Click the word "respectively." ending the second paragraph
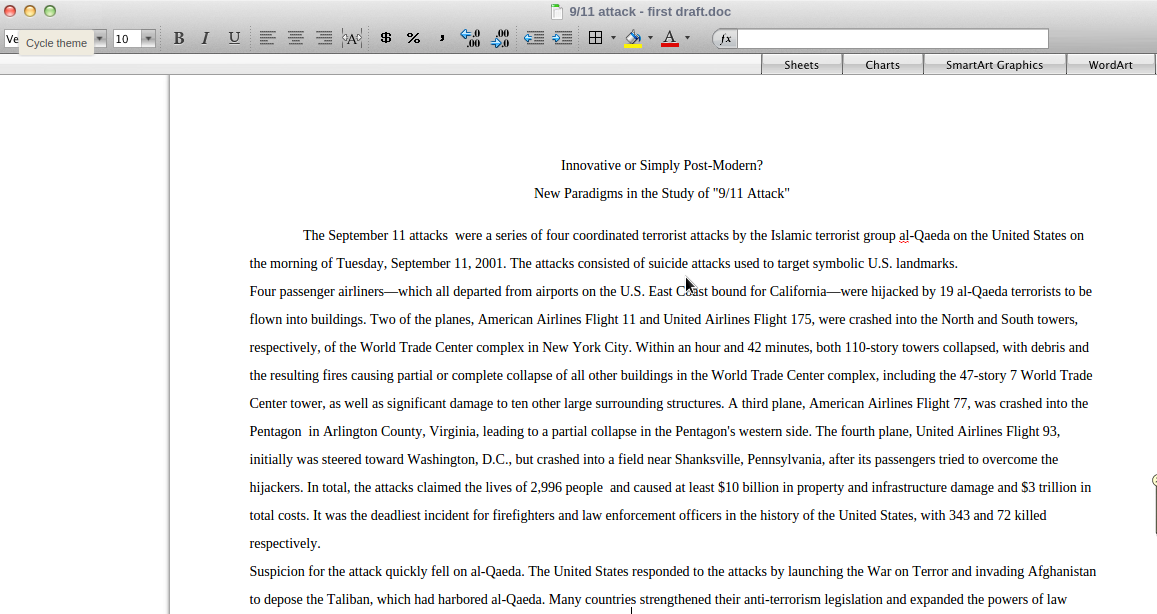This screenshot has height=614, width=1157. click(x=285, y=544)
